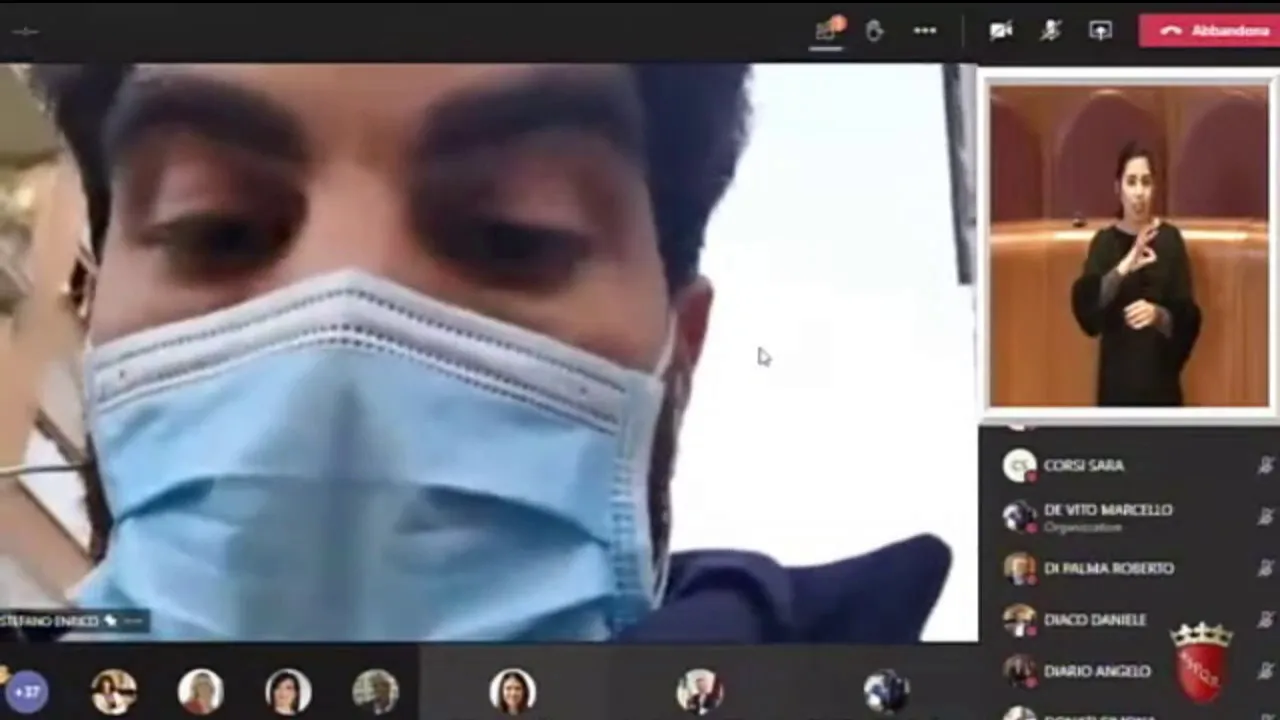Select DIARIO ANGELO's avatar in the list
1280x720 pixels.
pos(1020,671)
